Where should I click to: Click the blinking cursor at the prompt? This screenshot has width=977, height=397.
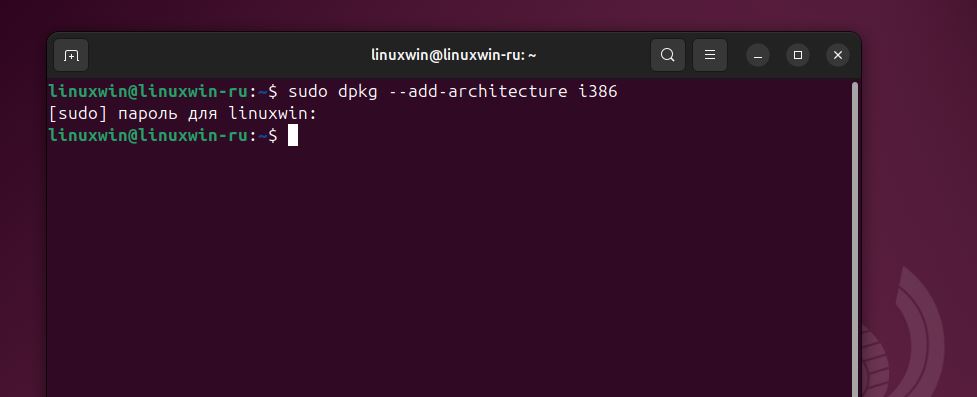(x=293, y=135)
